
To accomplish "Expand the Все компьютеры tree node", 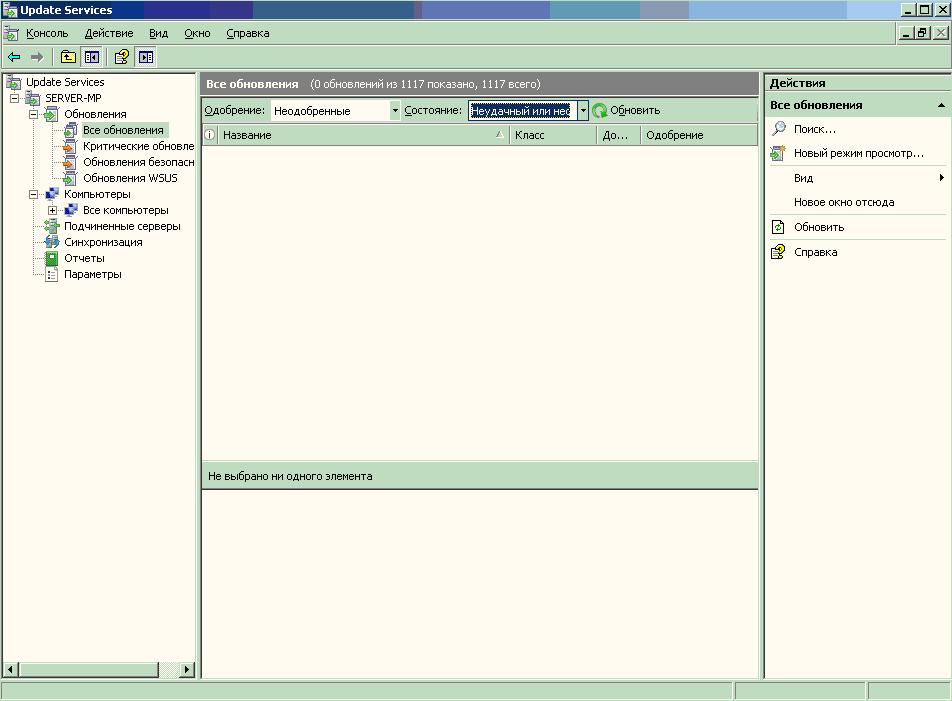I will tap(52, 210).
